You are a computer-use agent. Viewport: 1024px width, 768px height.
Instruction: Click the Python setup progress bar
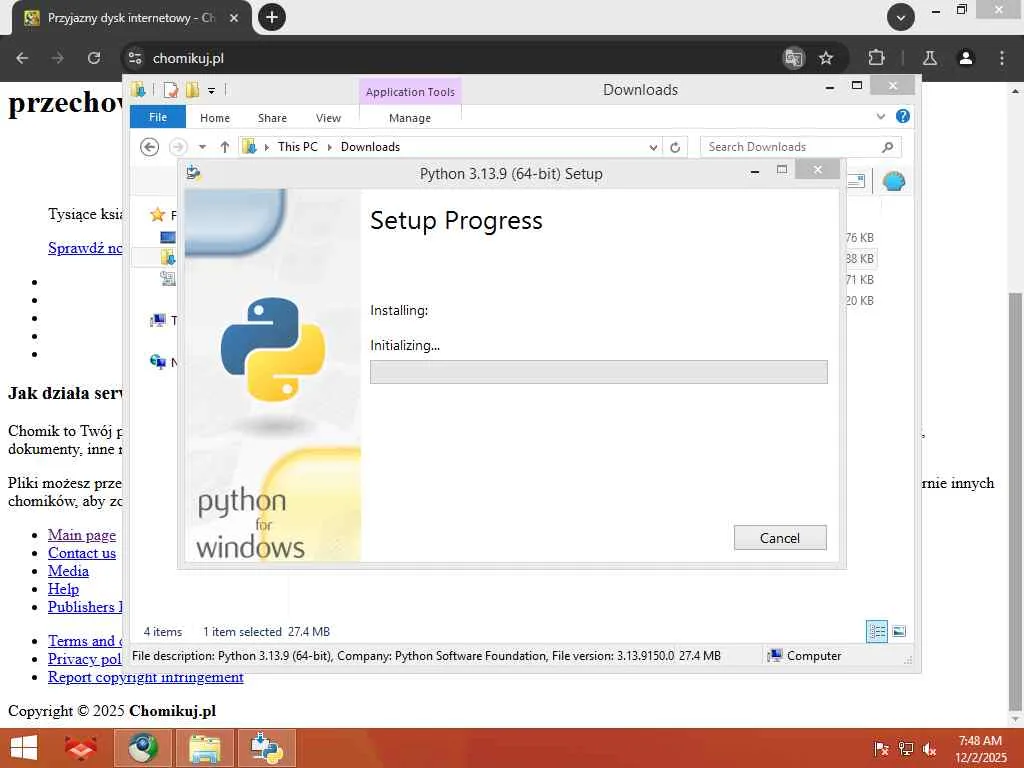pyautogui.click(x=599, y=372)
